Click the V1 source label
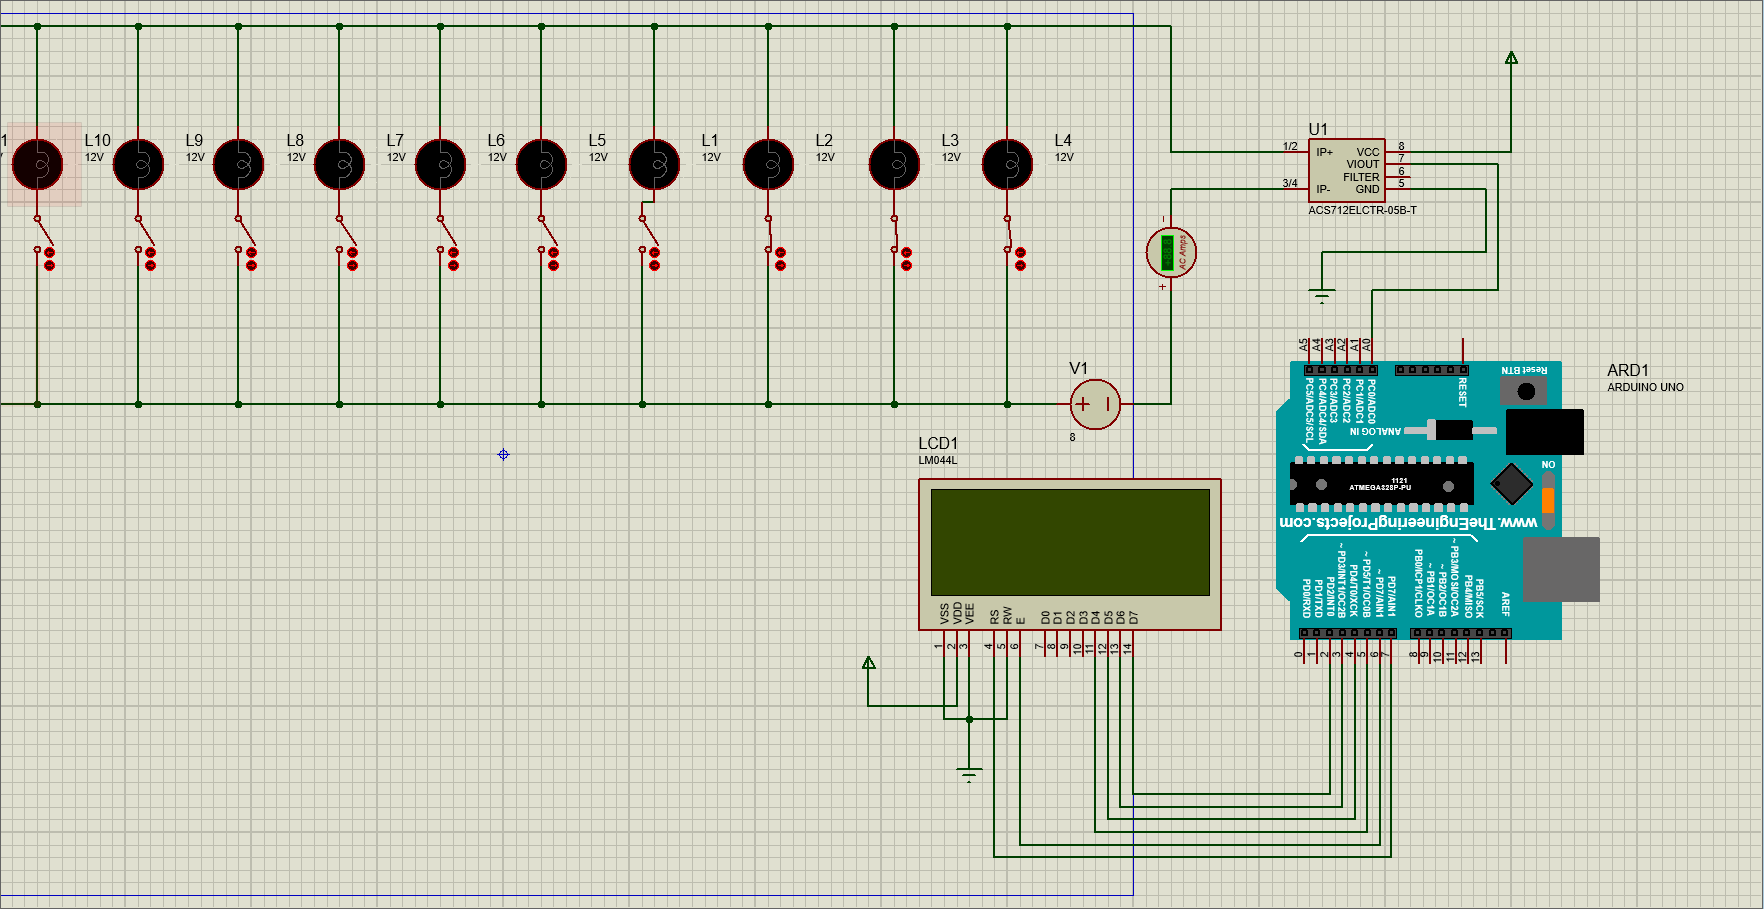This screenshot has width=1764, height=909. click(x=1079, y=368)
